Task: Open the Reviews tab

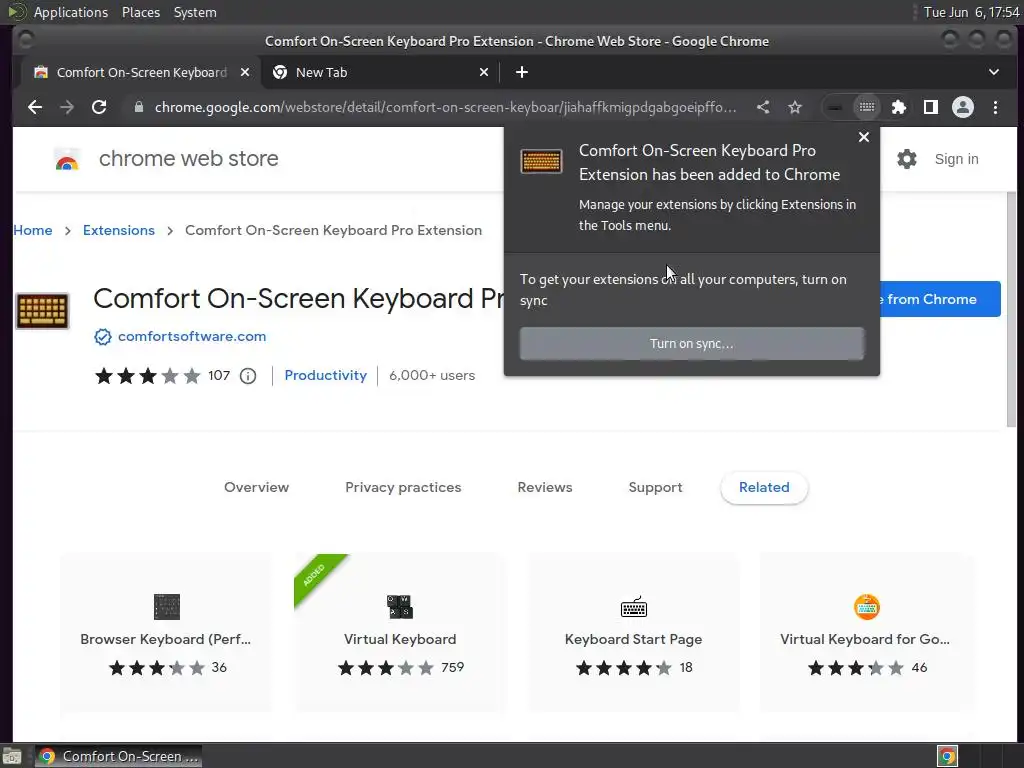Action: pos(545,487)
